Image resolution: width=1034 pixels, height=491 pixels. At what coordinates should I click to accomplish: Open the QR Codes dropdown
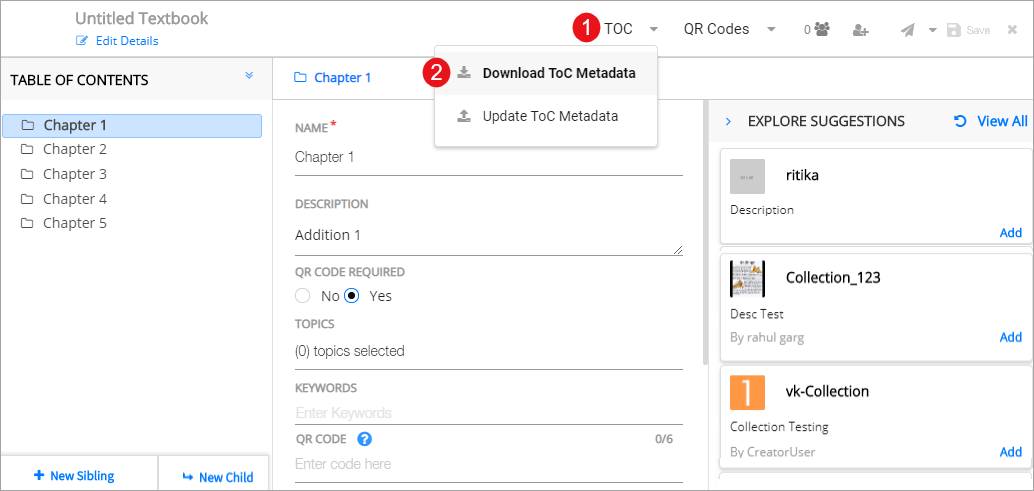[x=729, y=29]
